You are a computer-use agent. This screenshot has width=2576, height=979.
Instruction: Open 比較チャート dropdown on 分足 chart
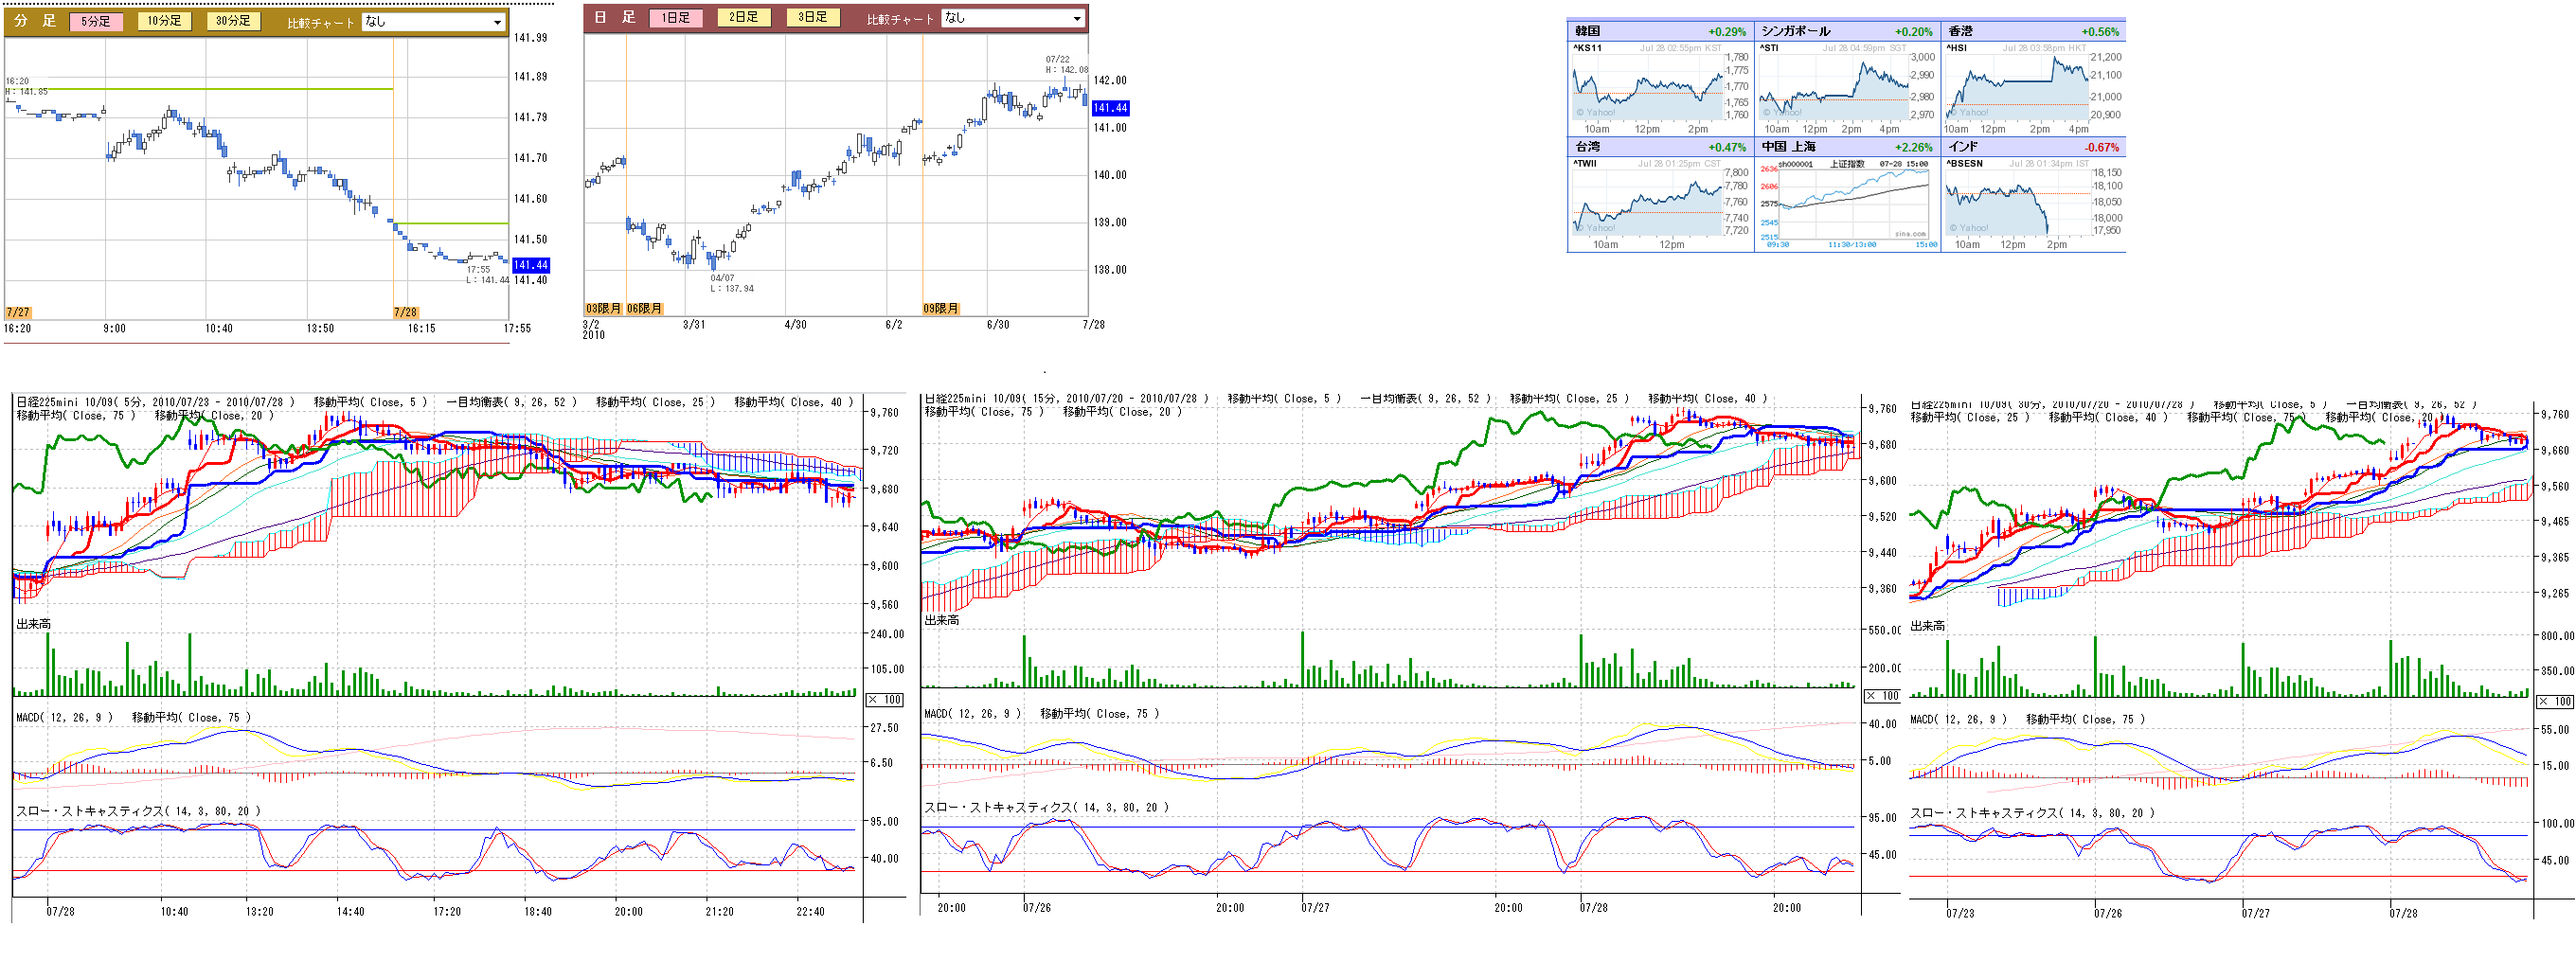click(433, 22)
